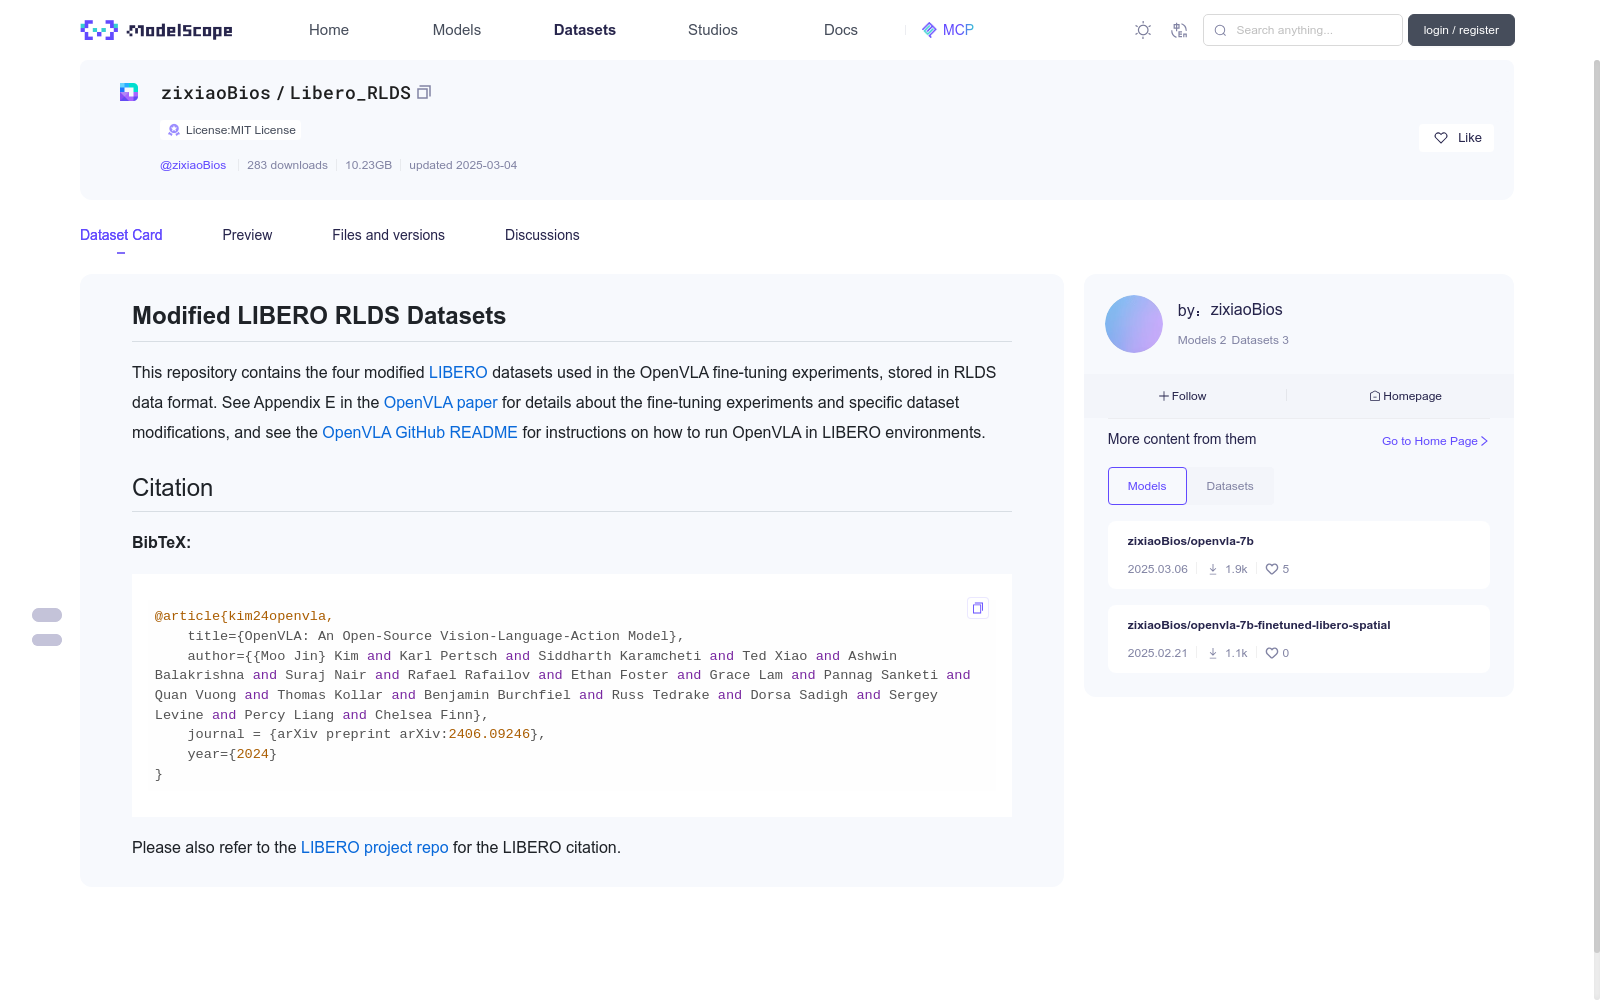Open the @zixiaoBios profile link
The height and width of the screenshot is (1000, 1600).
(193, 165)
